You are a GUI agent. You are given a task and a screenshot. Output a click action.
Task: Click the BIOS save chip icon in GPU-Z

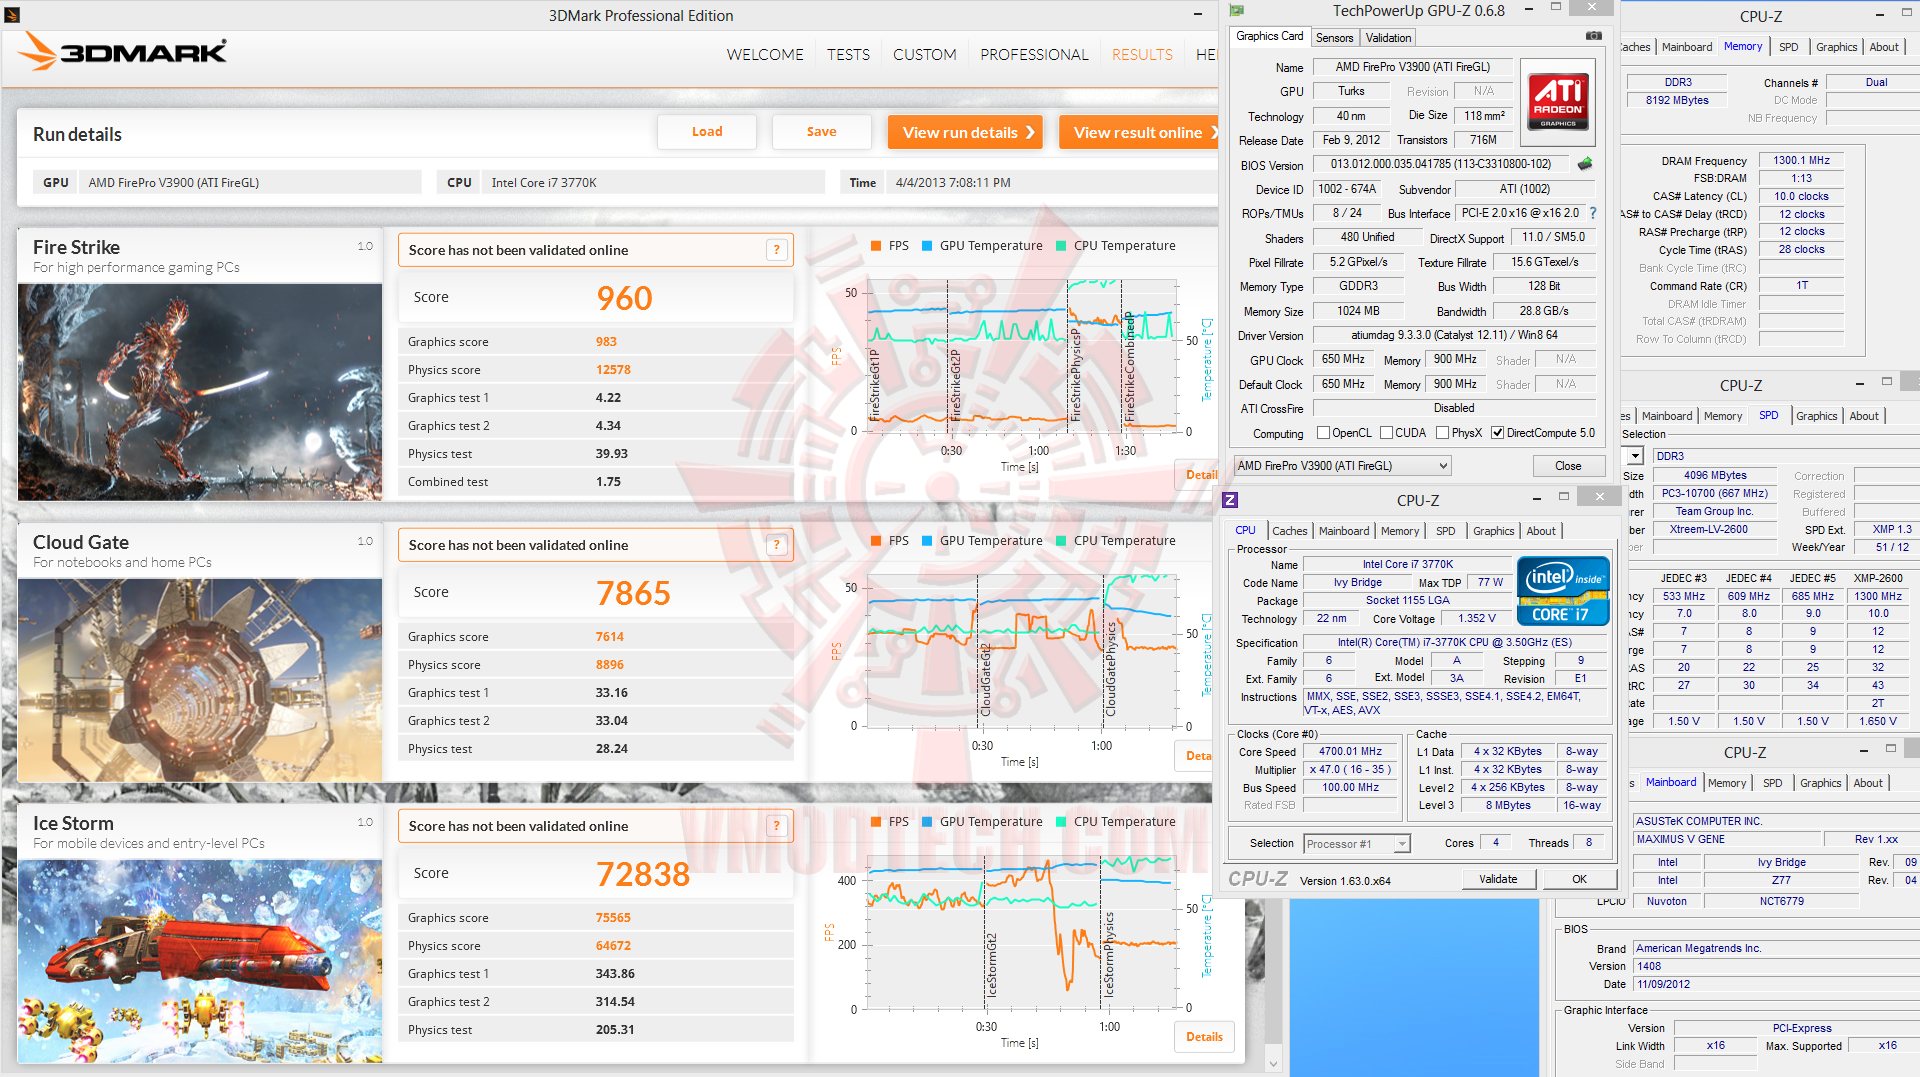[1585, 164]
